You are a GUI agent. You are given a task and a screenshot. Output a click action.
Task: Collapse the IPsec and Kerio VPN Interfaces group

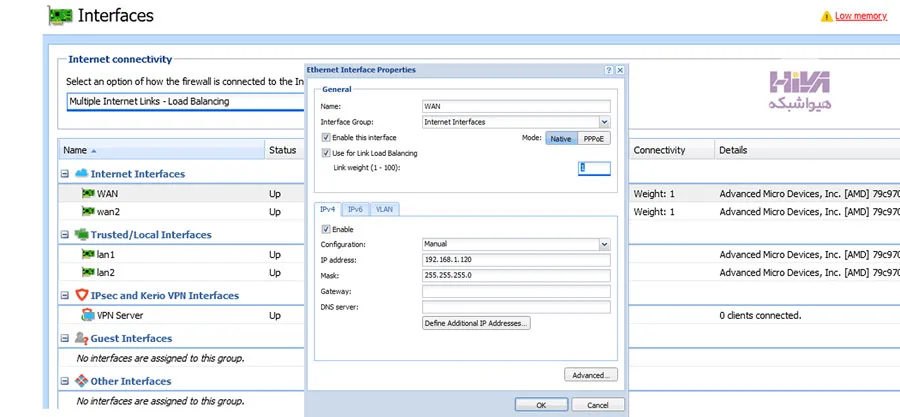tap(65, 295)
